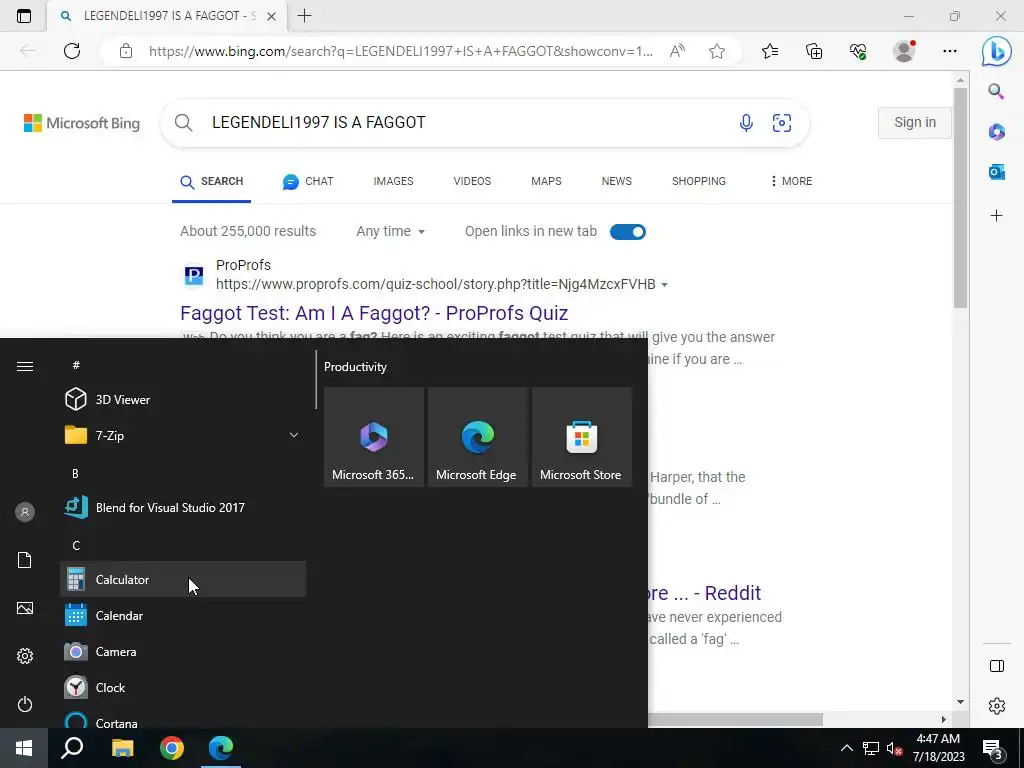Open the Clock app
Viewport: 1024px width, 768px height.
click(183, 687)
